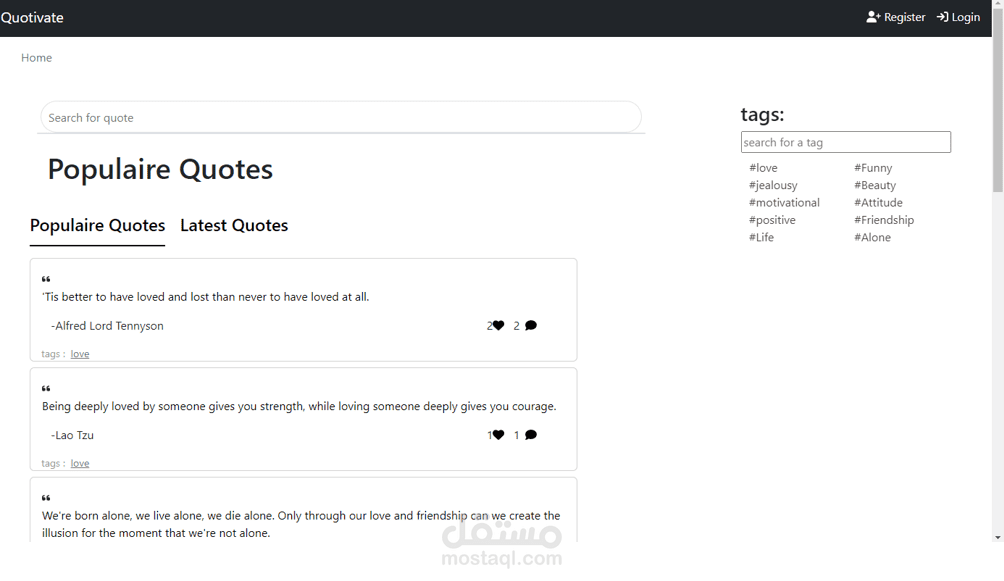Click the author name -Lao Tzu
Image resolution: width=1004 pixels, height=581 pixels.
pos(72,435)
